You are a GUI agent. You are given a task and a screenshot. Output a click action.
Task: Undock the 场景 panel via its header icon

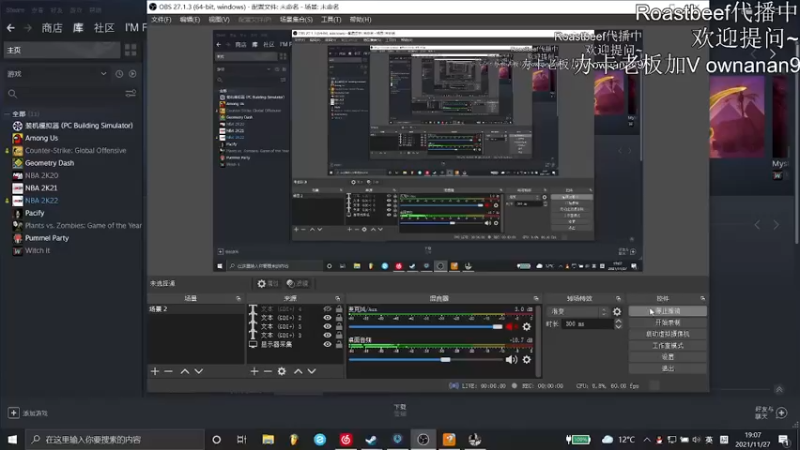pos(238,298)
